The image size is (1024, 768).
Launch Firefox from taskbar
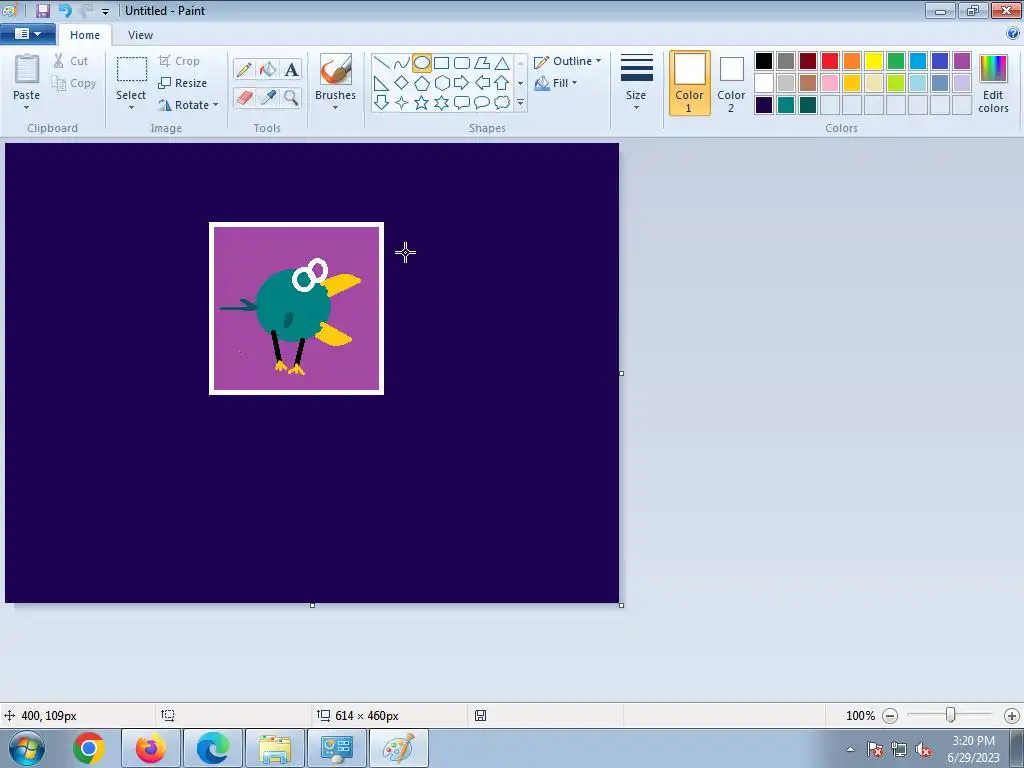coord(151,748)
